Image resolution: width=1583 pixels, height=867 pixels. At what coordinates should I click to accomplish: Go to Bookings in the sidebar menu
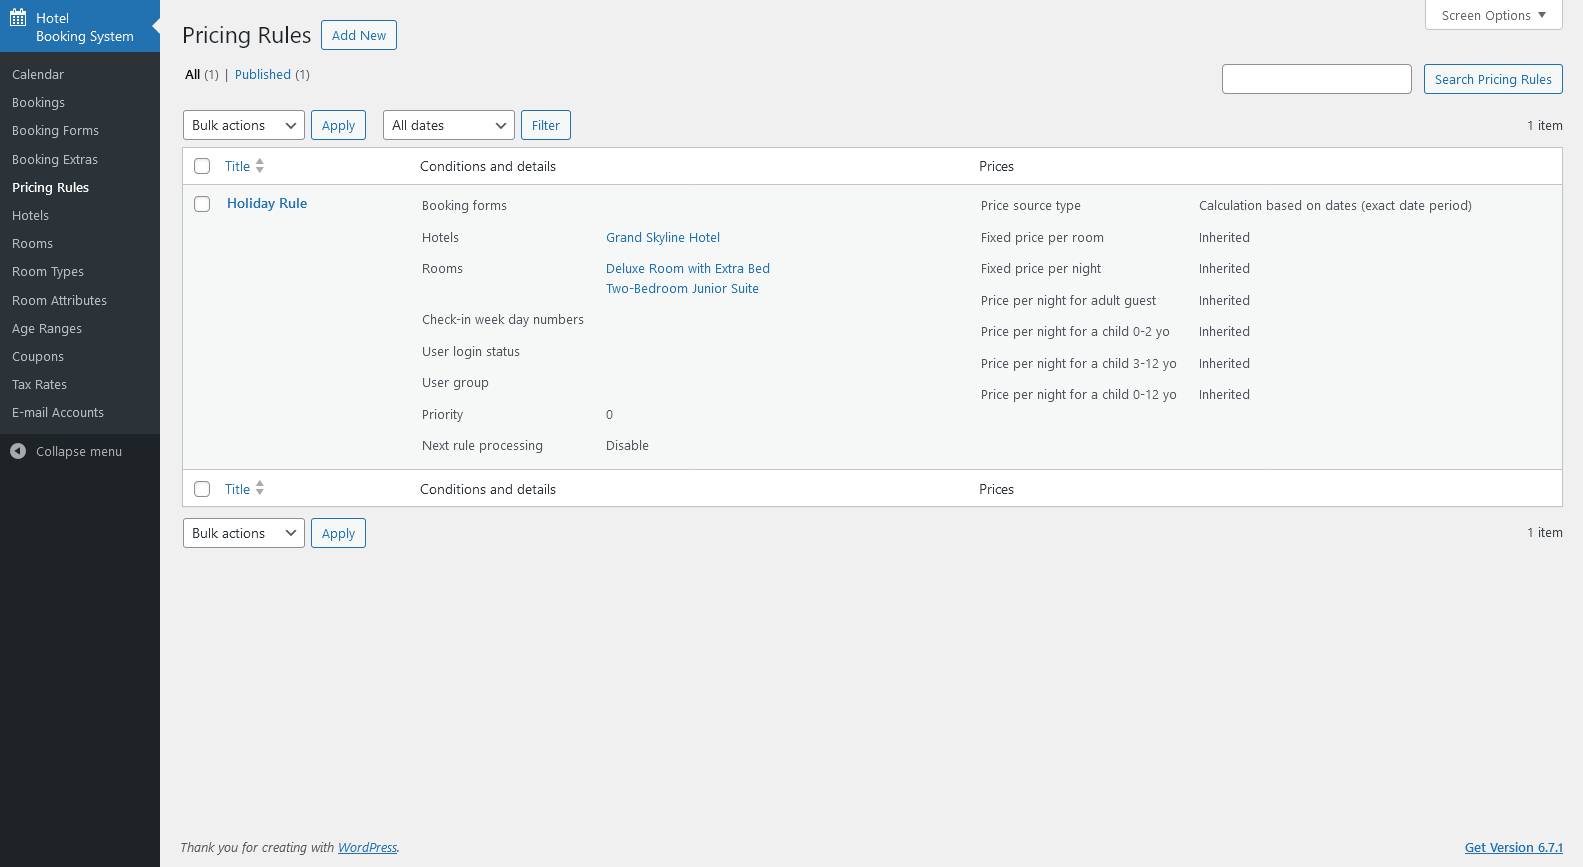[x=38, y=103]
